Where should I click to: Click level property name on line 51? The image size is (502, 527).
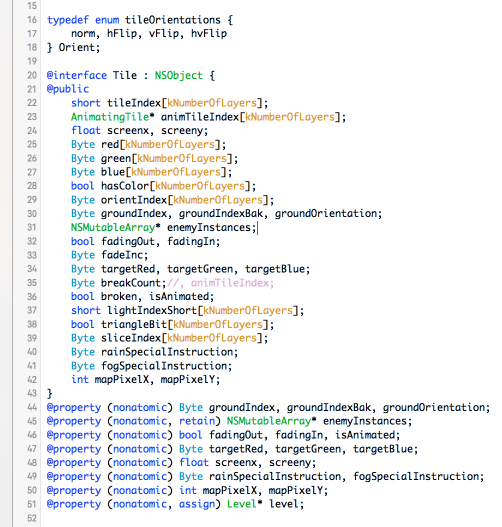point(284,504)
